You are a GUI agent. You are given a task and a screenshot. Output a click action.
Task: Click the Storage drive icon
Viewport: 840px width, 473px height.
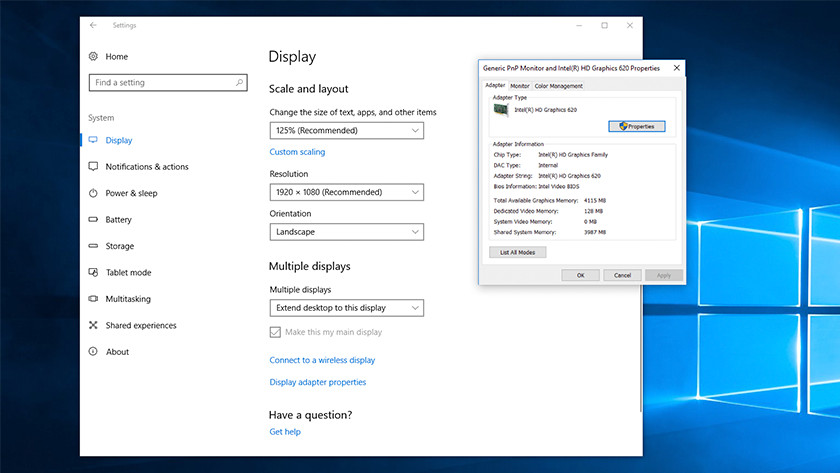point(94,246)
